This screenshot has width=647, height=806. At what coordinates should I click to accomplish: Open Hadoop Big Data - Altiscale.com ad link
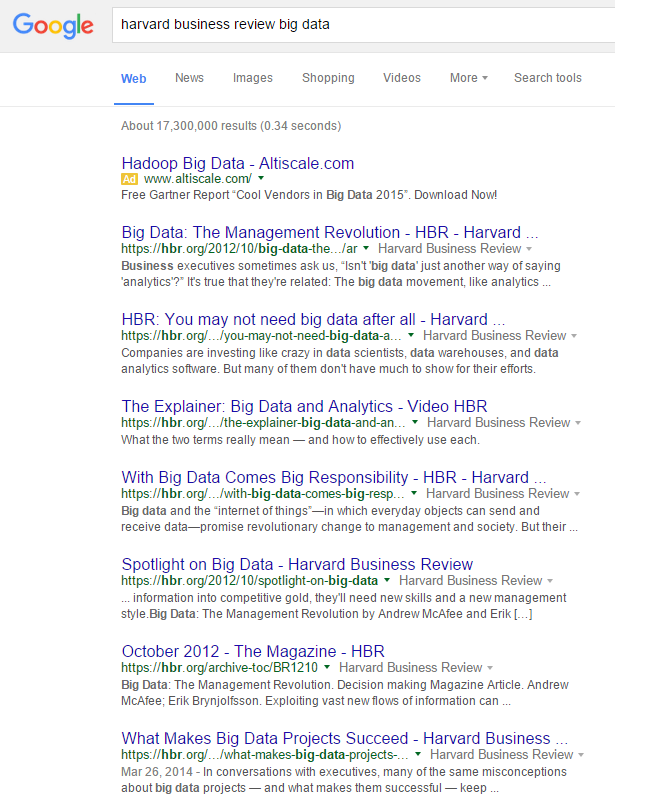coord(237,163)
